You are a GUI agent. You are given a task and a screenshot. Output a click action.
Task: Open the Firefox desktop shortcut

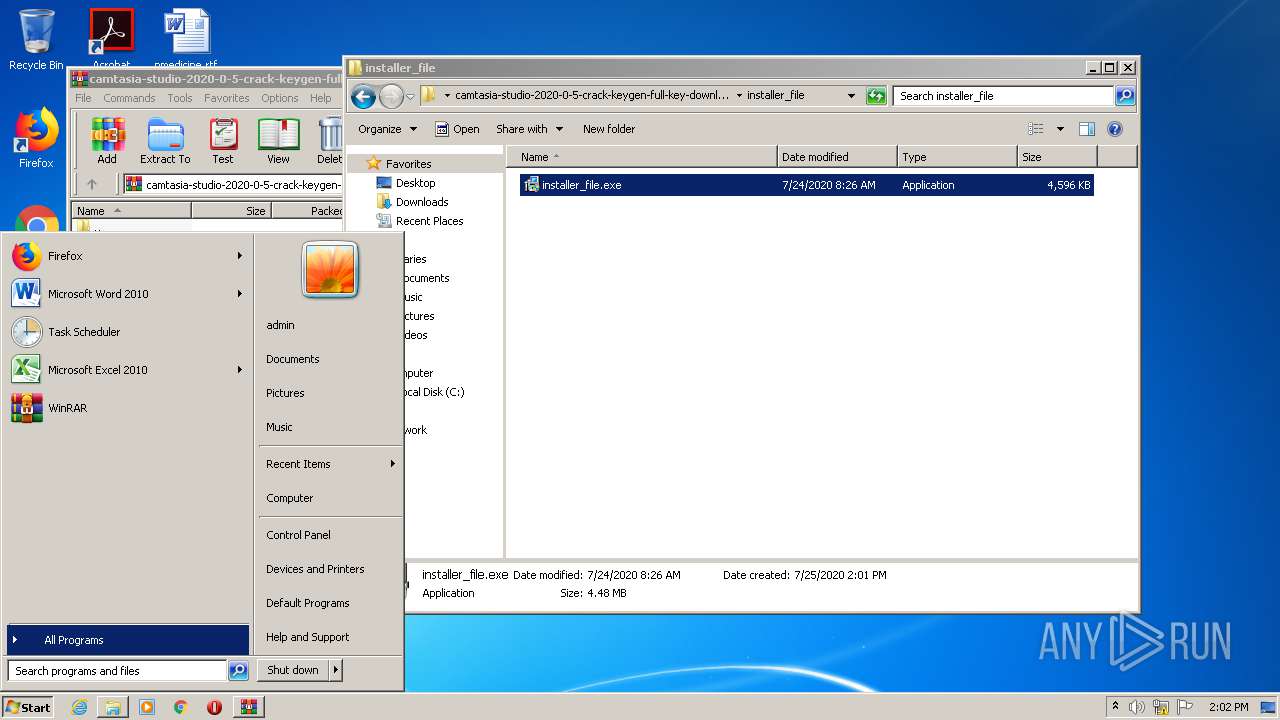click(36, 138)
